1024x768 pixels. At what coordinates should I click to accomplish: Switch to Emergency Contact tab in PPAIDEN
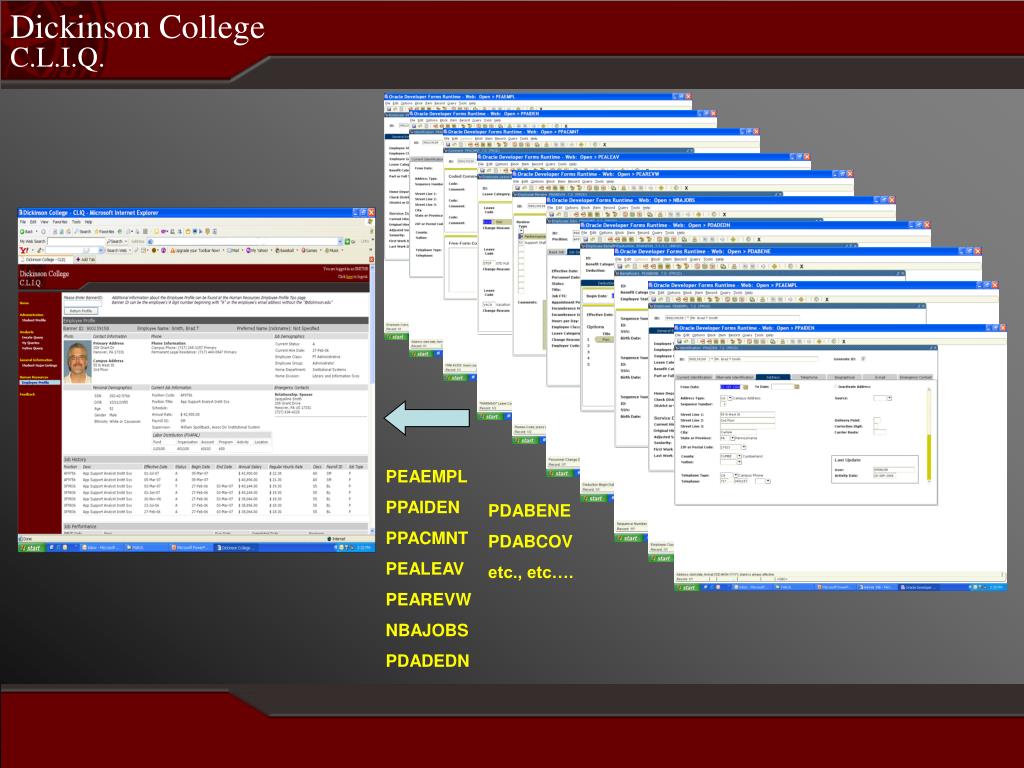[x=916, y=377]
